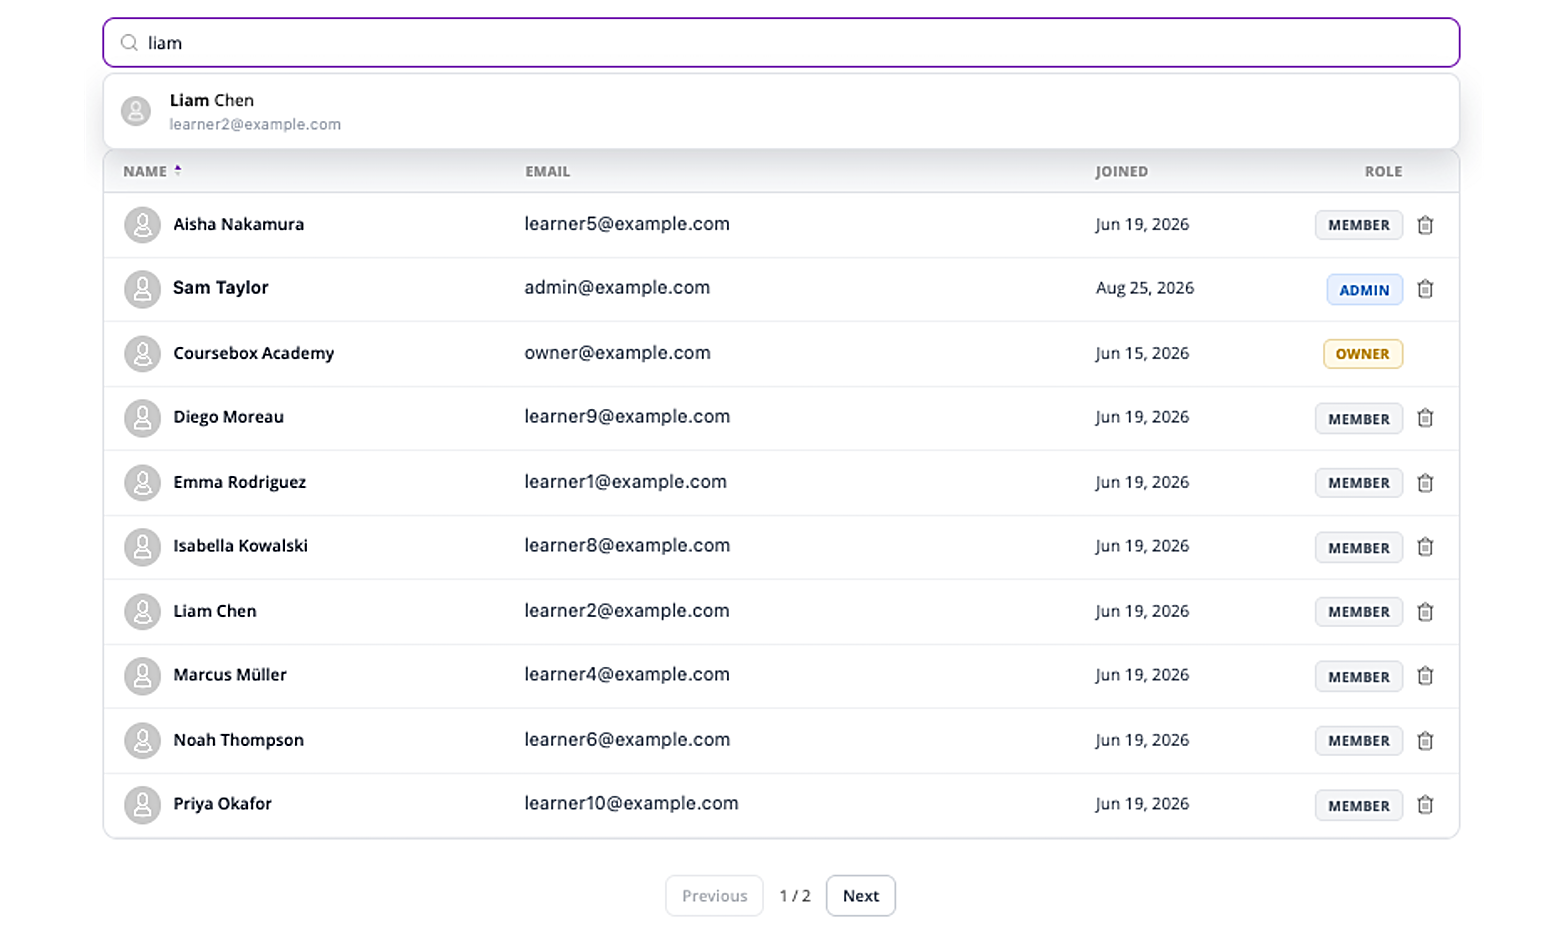Click the search field containing liam
The height and width of the screenshot is (930, 1568).
[x=781, y=43]
